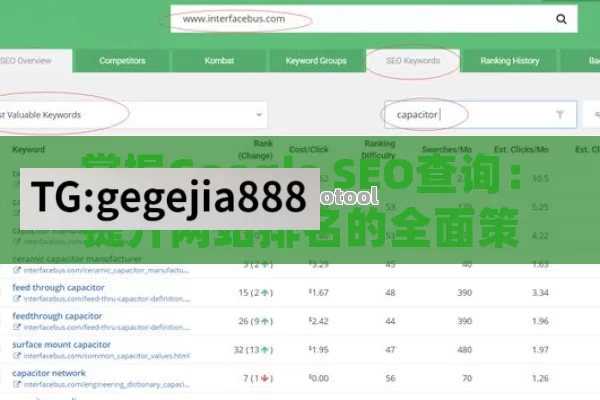Screen dimensions: 600x400
Task: Click green up arrow in feedthrough capacitor rank
Action: point(264,321)
